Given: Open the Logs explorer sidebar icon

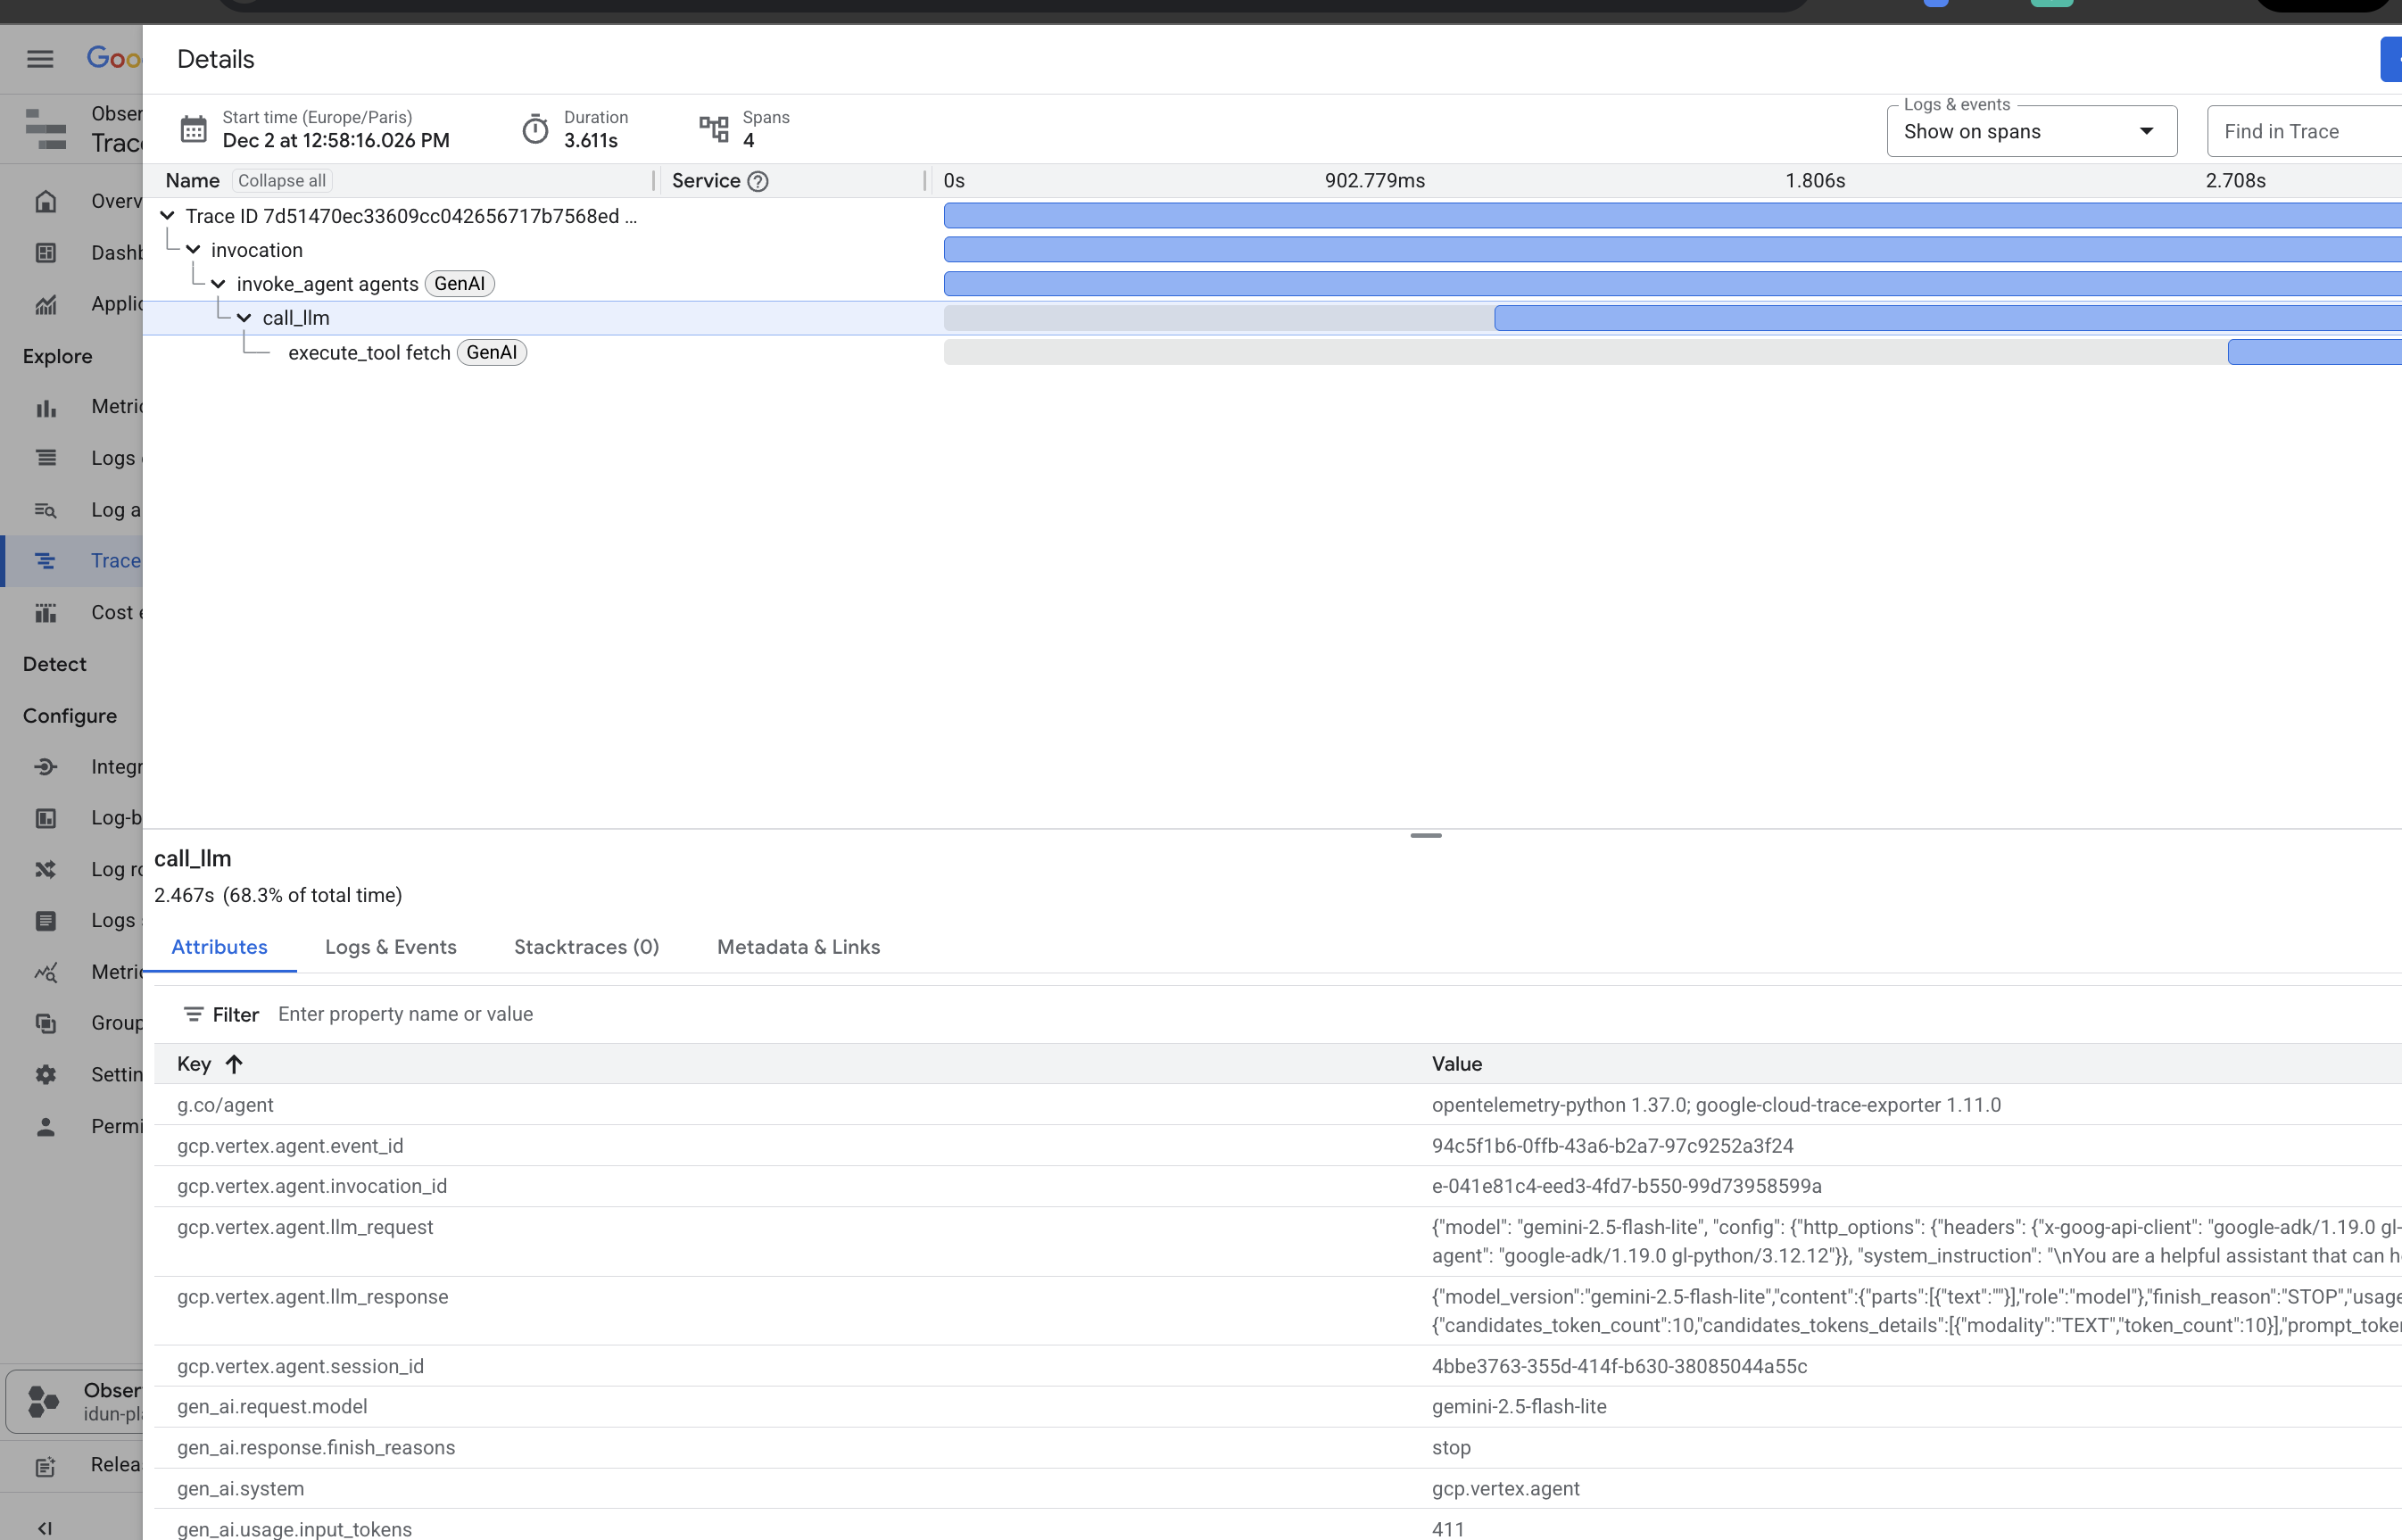Looking at the screenshot, I should pos(46,457).
